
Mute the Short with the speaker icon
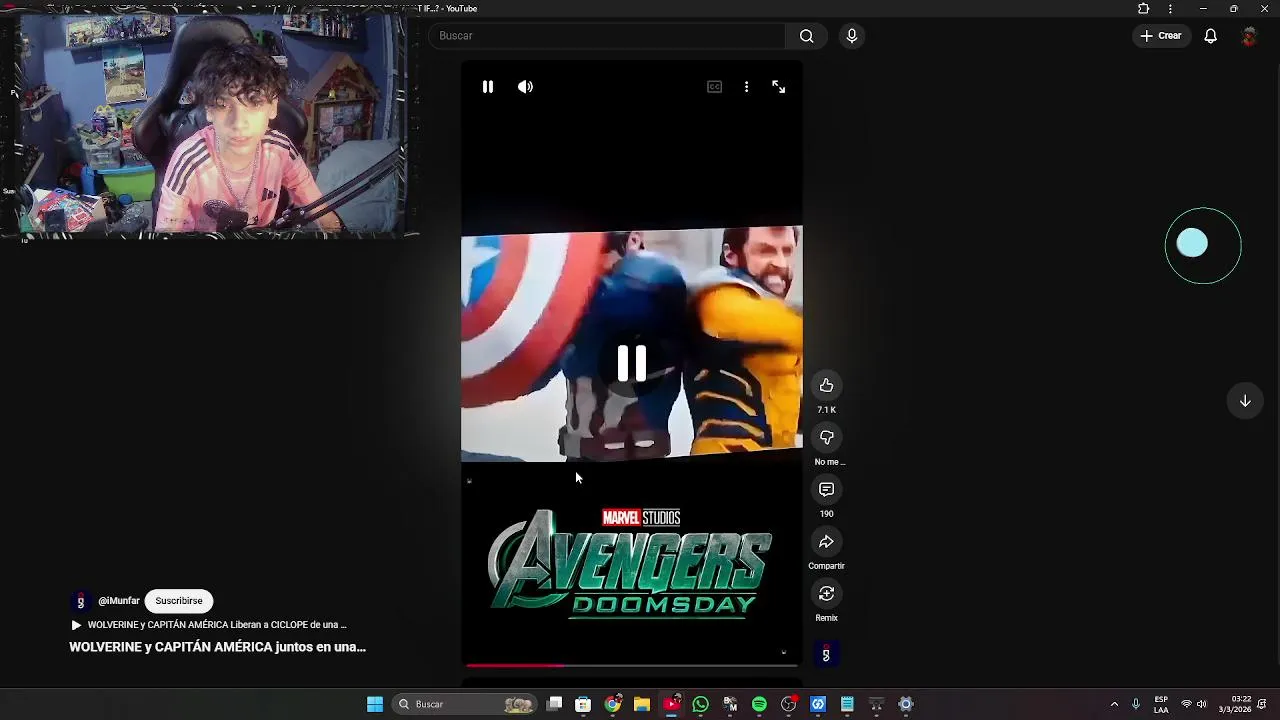[525, 87]
